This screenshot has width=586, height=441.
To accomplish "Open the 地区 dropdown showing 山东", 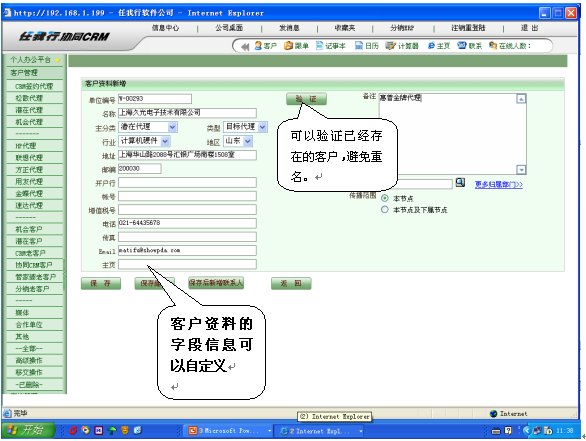I will pyautogui.click(x=238, y=141).
